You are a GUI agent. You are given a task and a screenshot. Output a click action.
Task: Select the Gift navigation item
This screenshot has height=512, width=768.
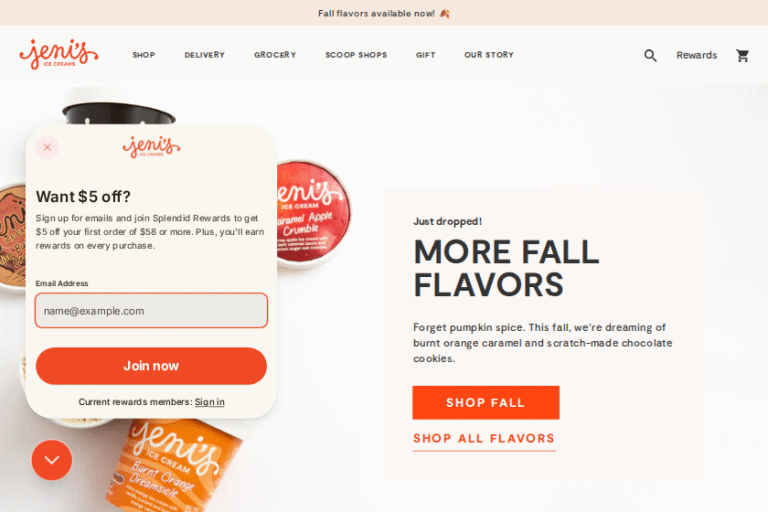(426, 55)
